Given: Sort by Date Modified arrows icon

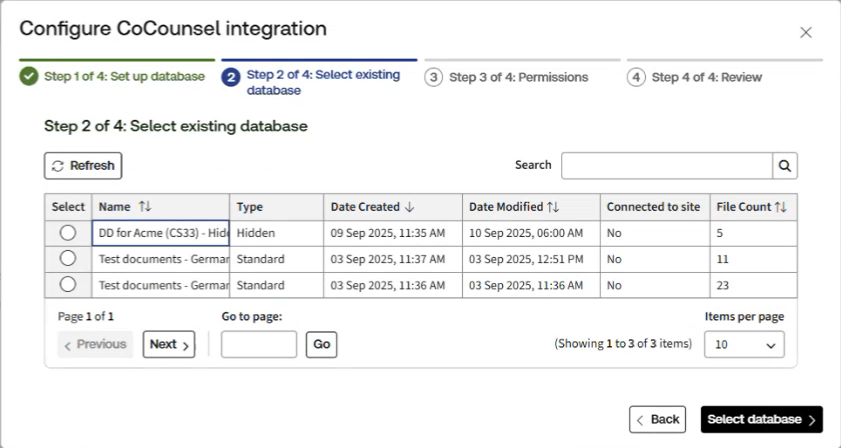Looking at the screenshot, I should (552, 207).
